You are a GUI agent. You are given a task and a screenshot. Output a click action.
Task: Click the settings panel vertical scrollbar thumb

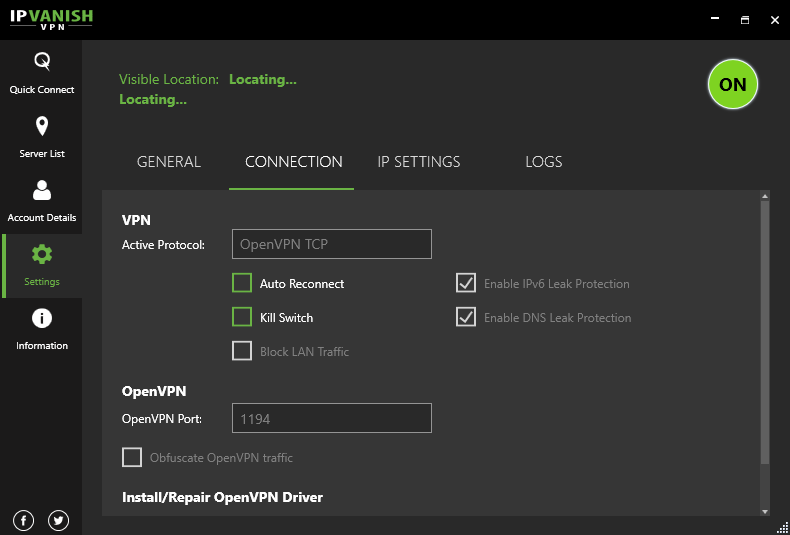click(x=765, y=330)
